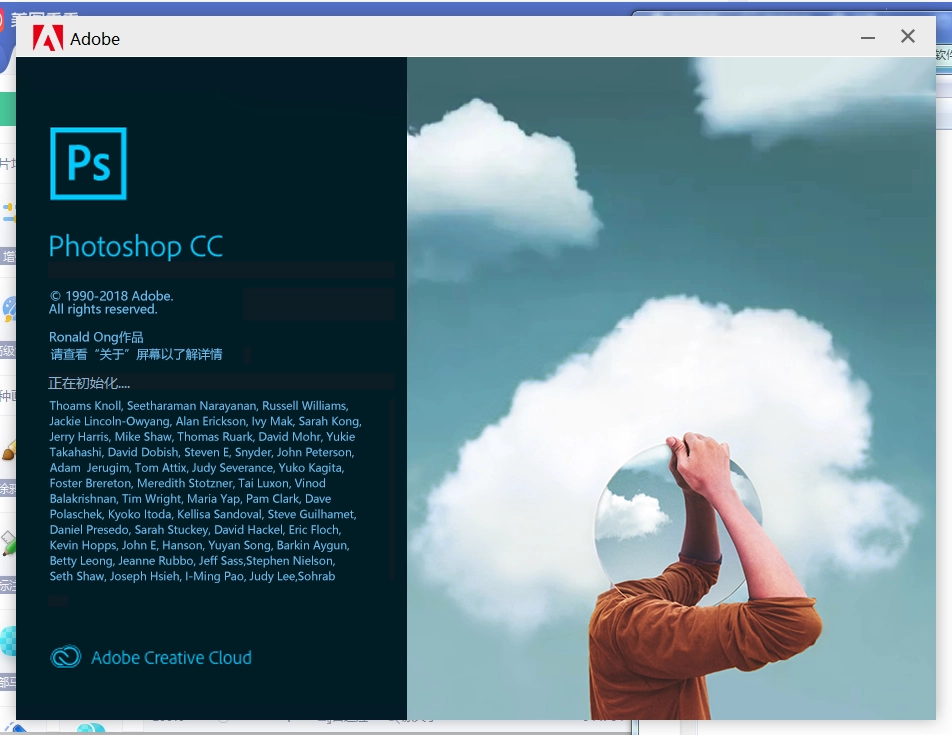The height and width of the screenshot is (735, 952).
Task: Click the 'Ronald Ong作品' artist credit
Action: point(96,337)
